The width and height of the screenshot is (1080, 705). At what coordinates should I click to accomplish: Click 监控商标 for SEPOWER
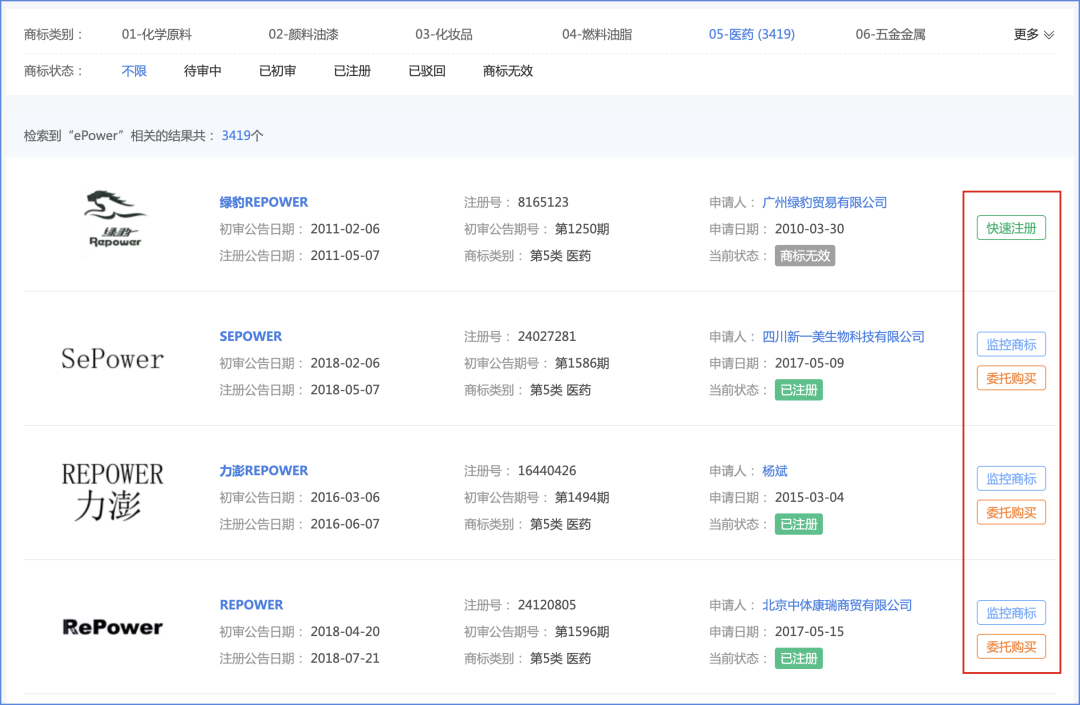(1011, 344)
